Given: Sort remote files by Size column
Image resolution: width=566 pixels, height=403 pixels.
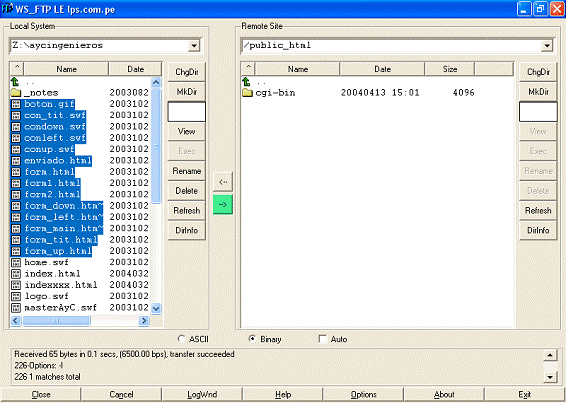Looking at the screenshot, I should [450, 69].
